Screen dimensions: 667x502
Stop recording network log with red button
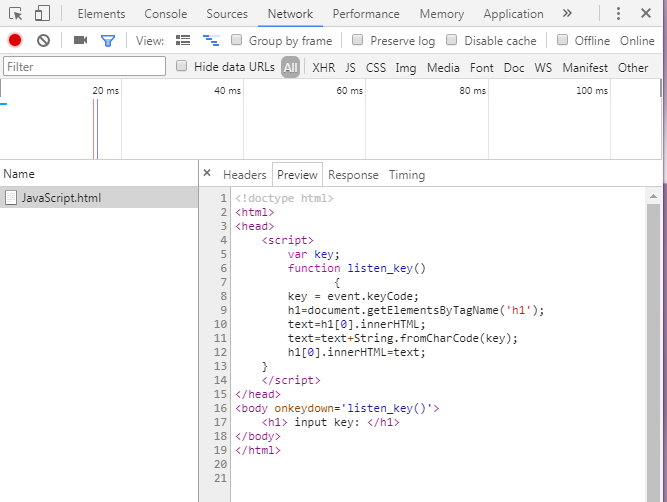pos(15,40)
